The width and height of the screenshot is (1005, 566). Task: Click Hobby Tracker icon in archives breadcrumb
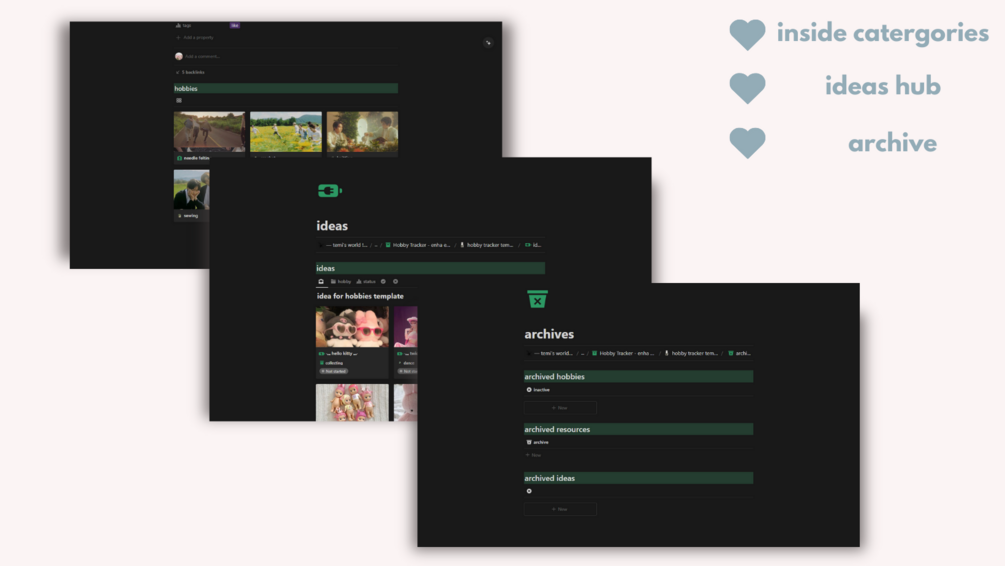[x=594, y=353]
